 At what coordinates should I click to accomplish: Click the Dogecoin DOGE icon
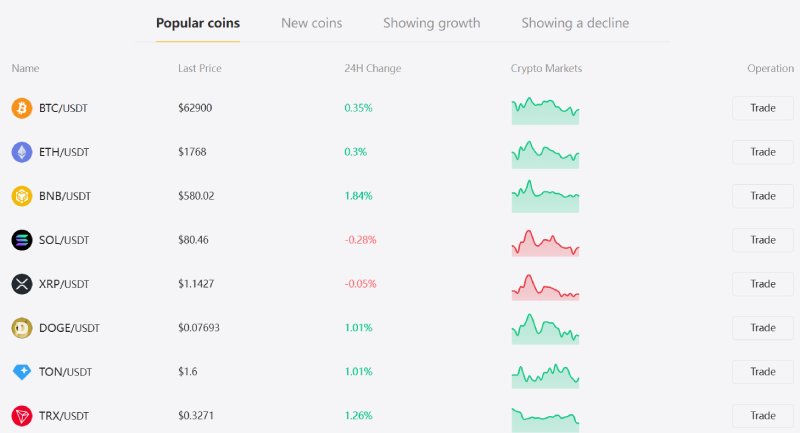pos(22,328)
